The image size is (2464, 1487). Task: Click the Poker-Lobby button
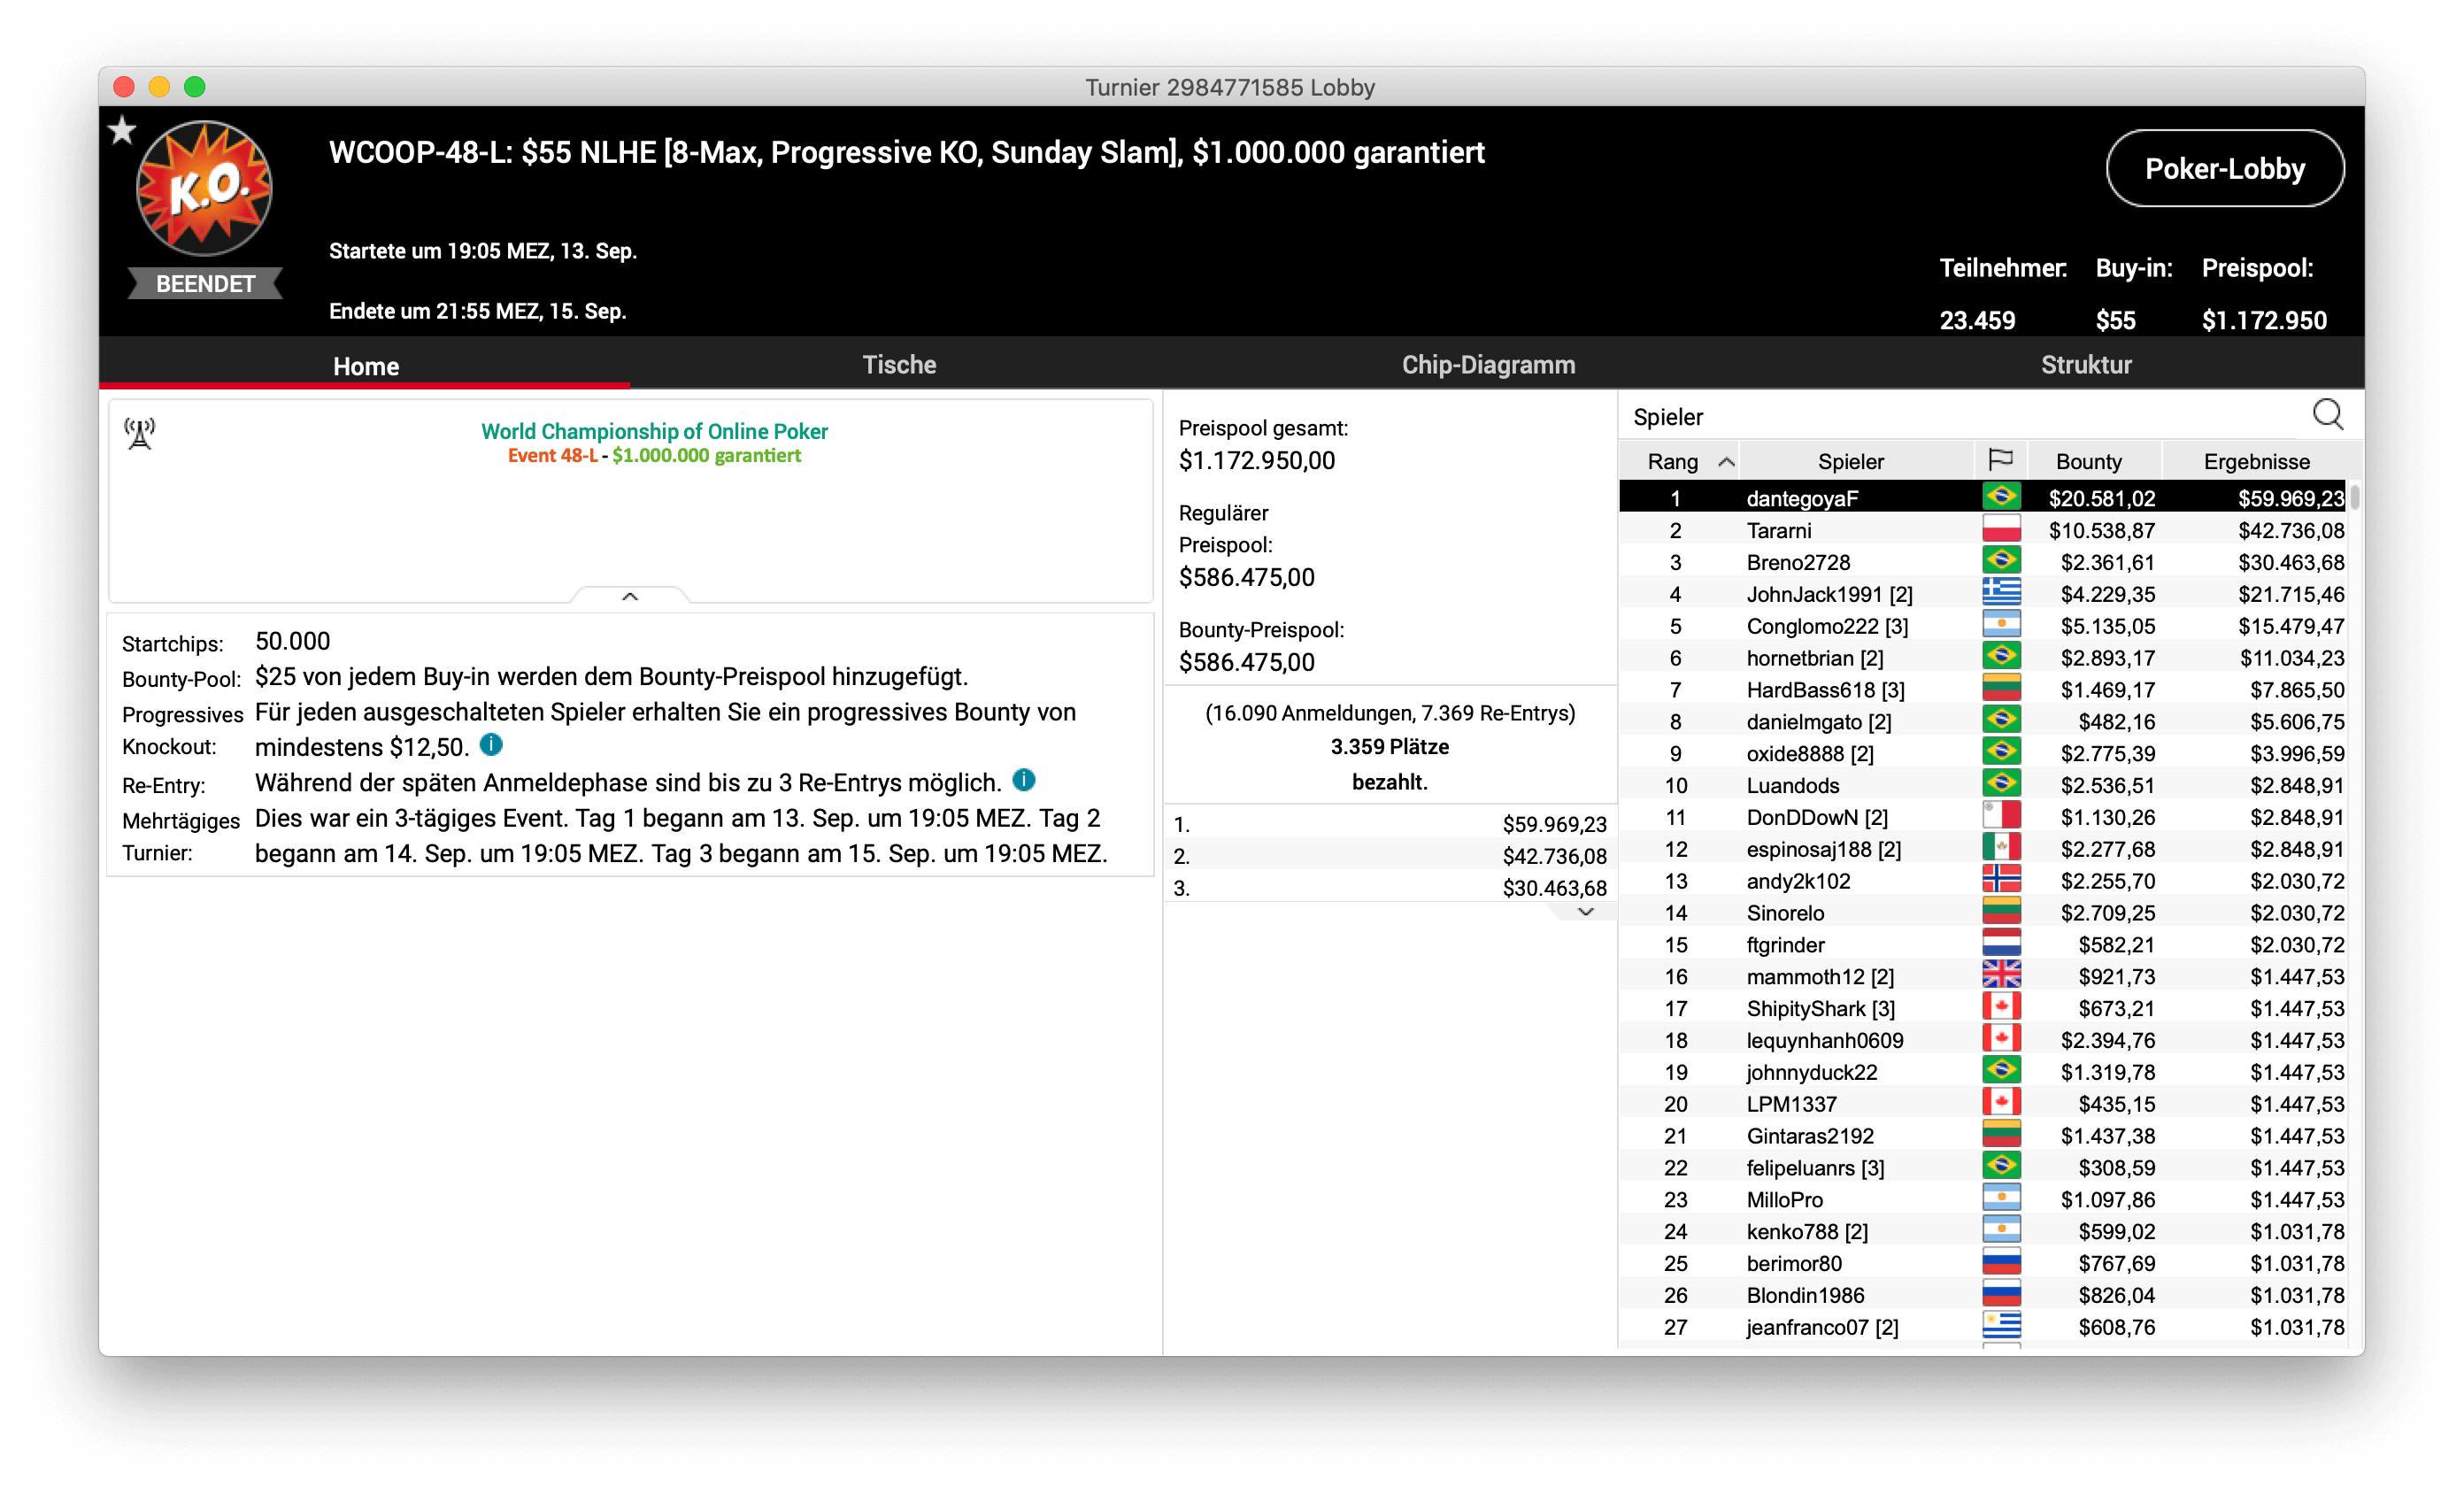[x=2224, y=169]
